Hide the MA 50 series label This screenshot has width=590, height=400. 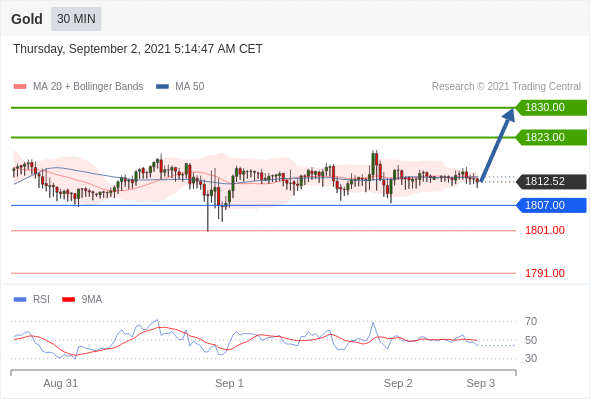[190, 87]
